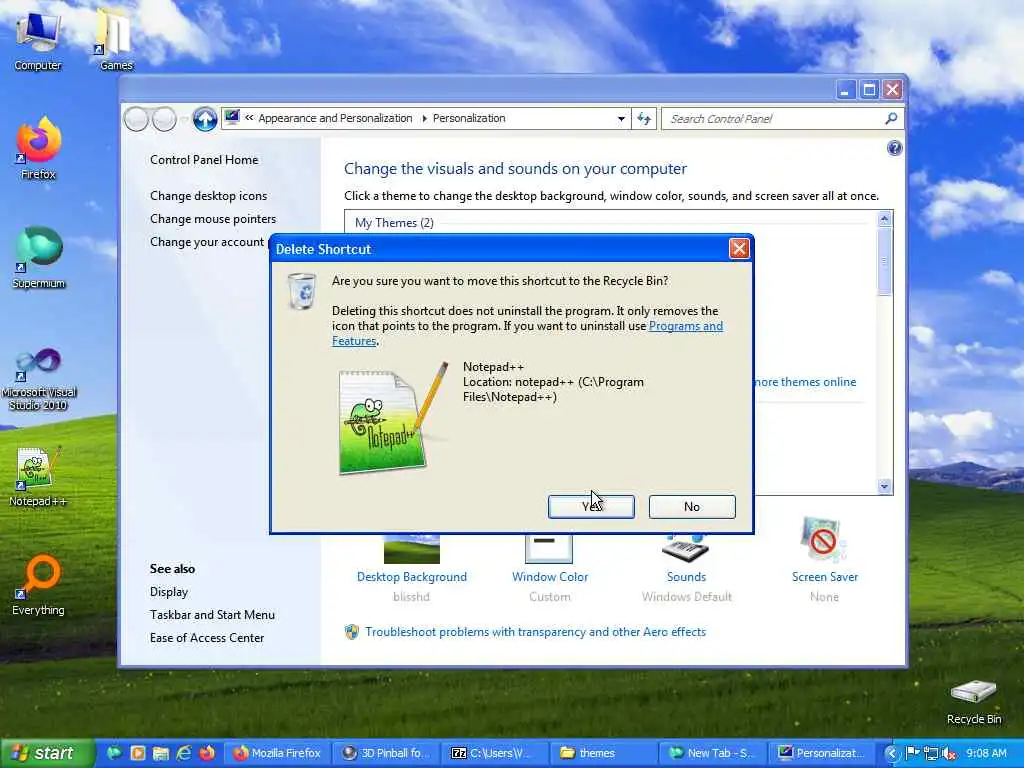Open the Start menu
1024x768 pixels.
point(46,753)
